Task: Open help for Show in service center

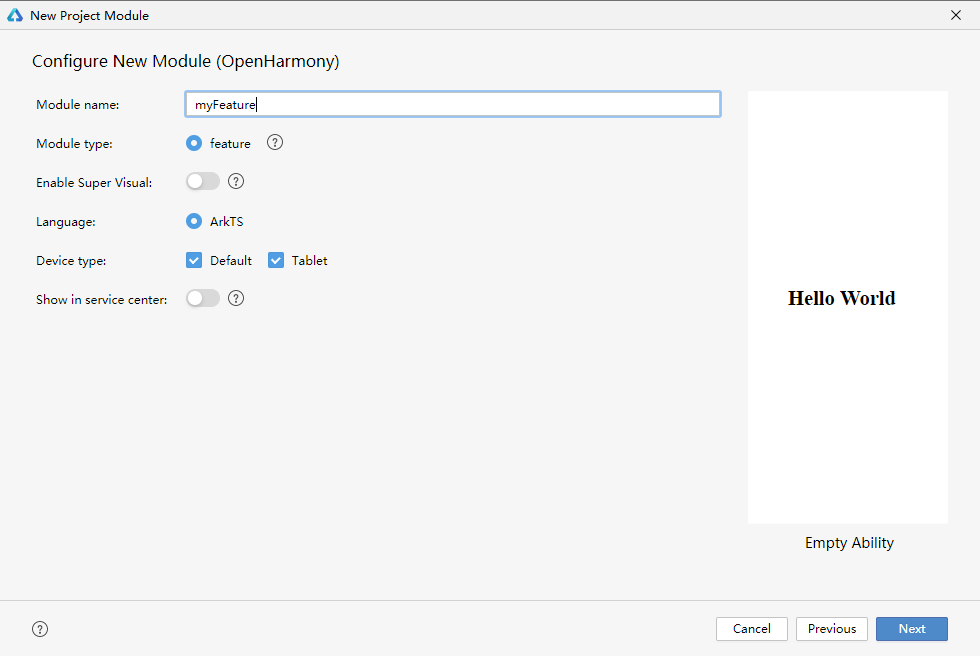Action: coord(236,299)
